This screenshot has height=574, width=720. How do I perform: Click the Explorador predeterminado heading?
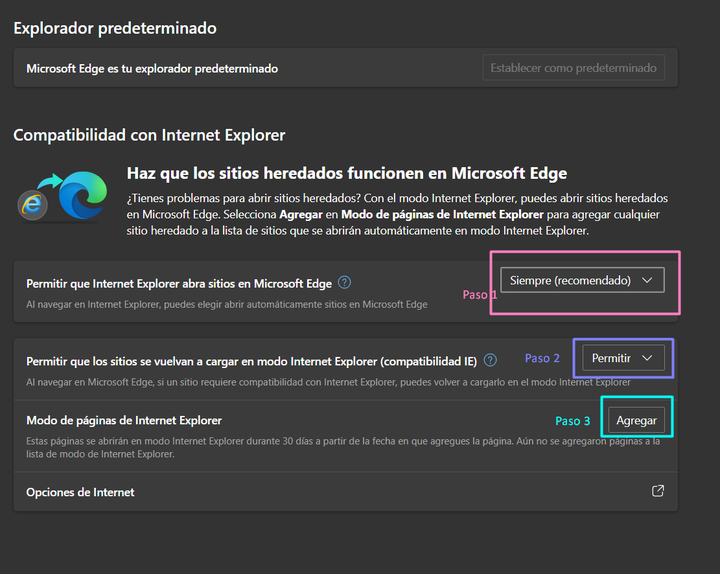click(114, 28)
